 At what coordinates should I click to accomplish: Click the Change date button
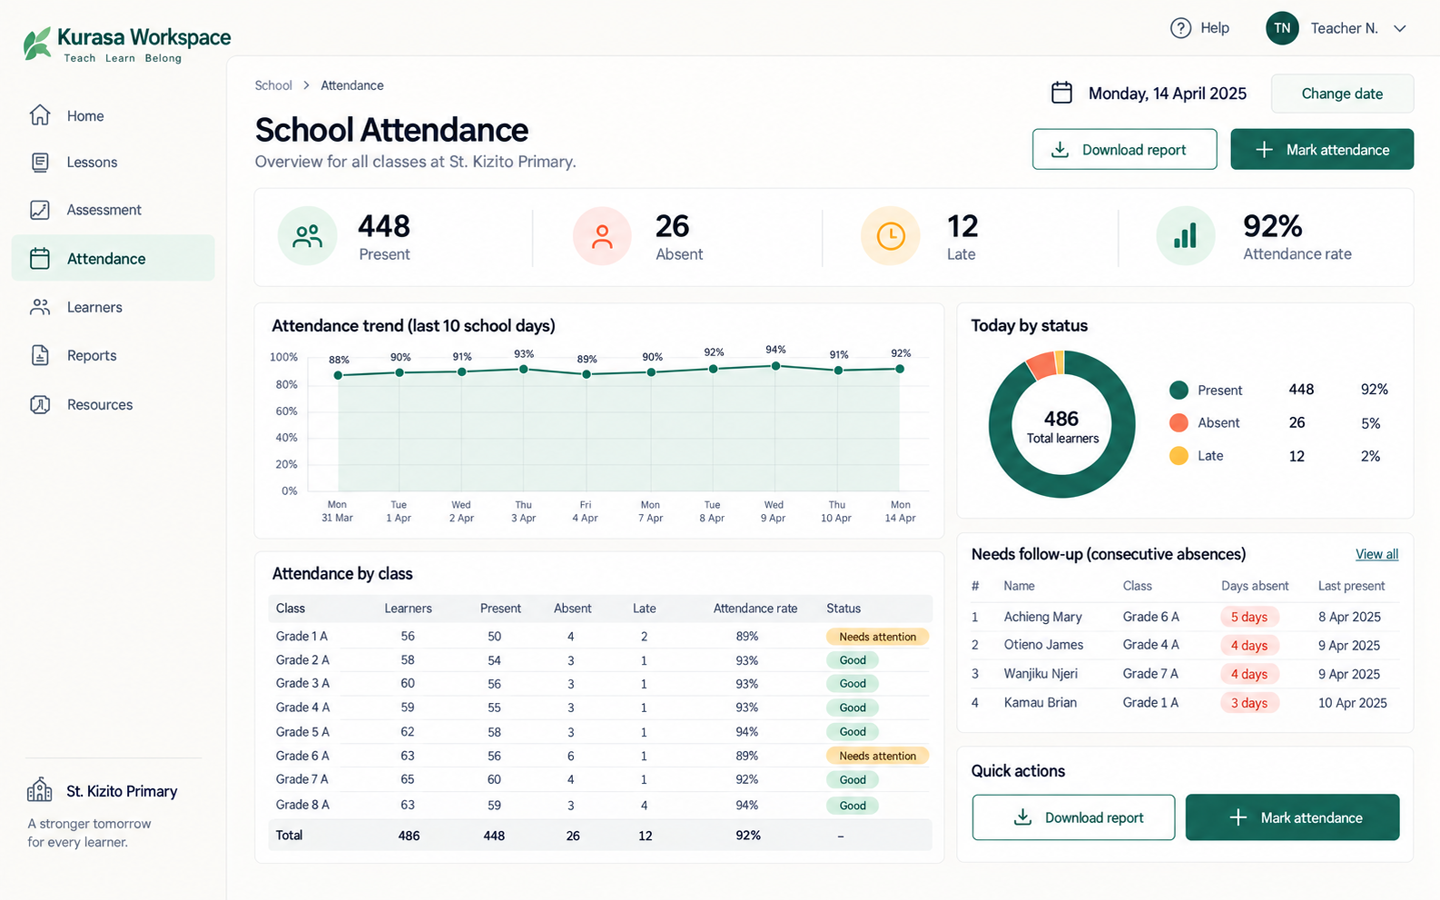point(1342,93)
